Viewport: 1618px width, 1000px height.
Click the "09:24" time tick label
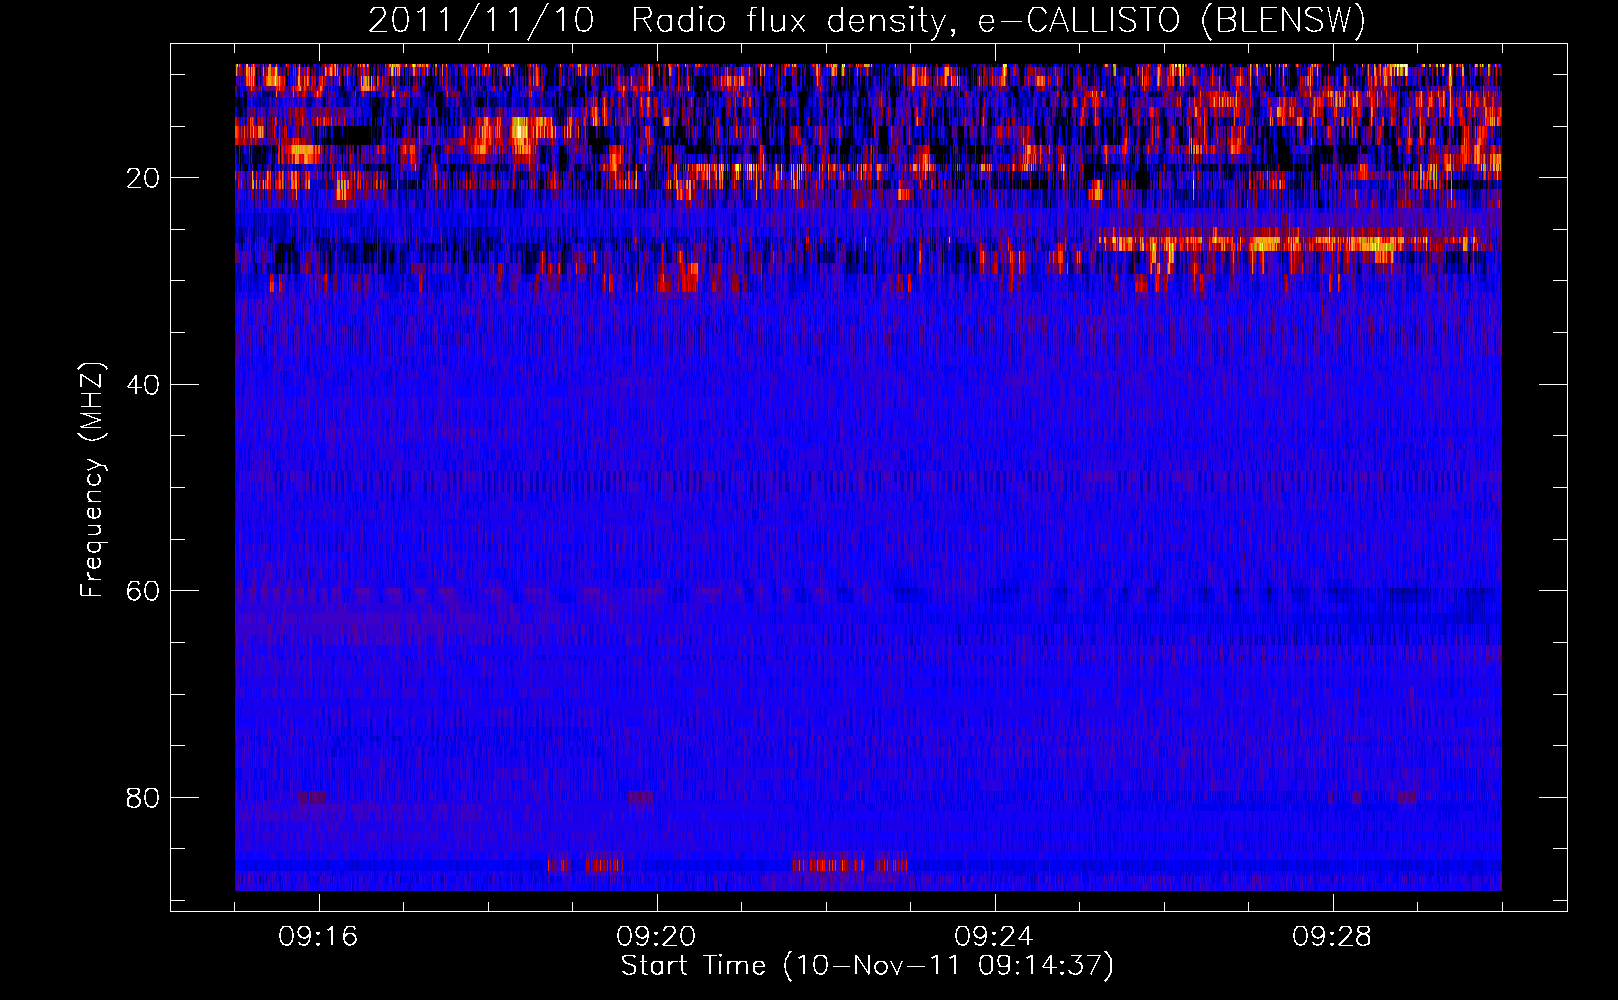pos(995,937)
